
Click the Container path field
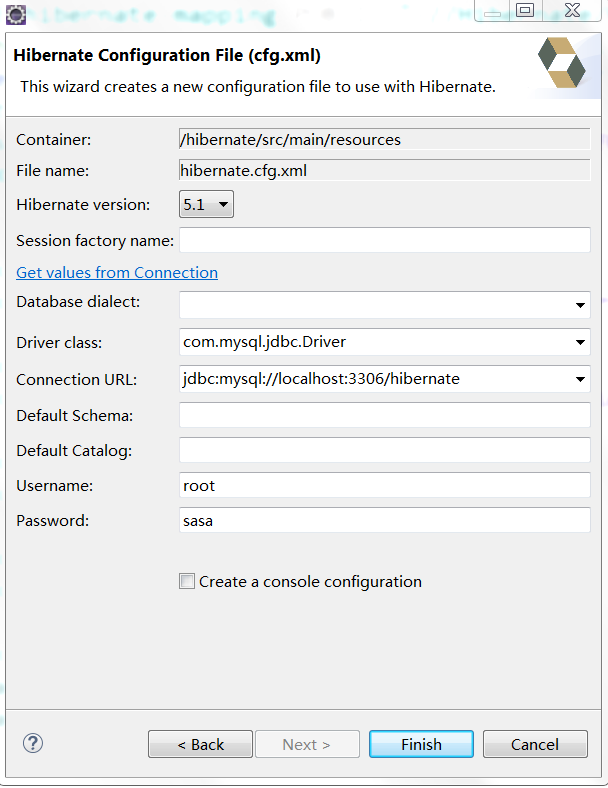[x=385, y=139]
